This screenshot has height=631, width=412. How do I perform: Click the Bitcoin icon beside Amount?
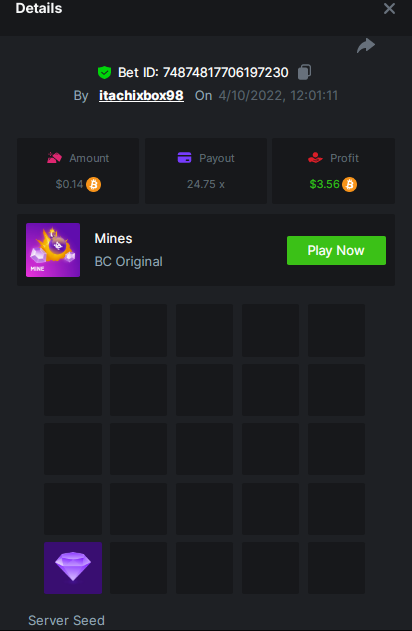93,184
